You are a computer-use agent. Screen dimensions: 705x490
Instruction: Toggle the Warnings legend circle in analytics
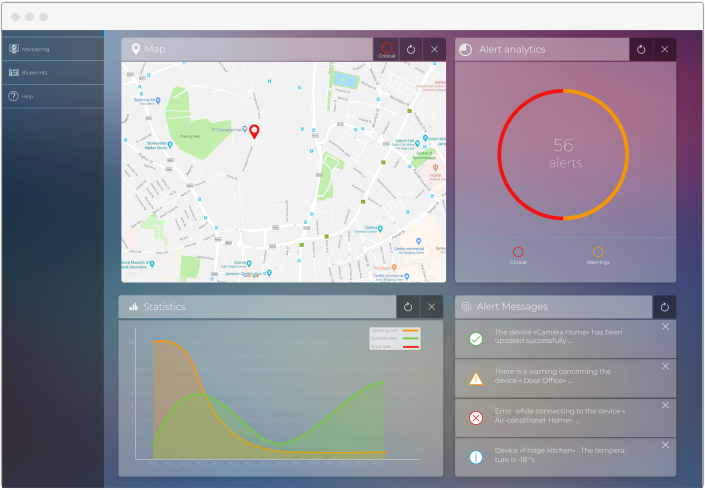[598, 253]
